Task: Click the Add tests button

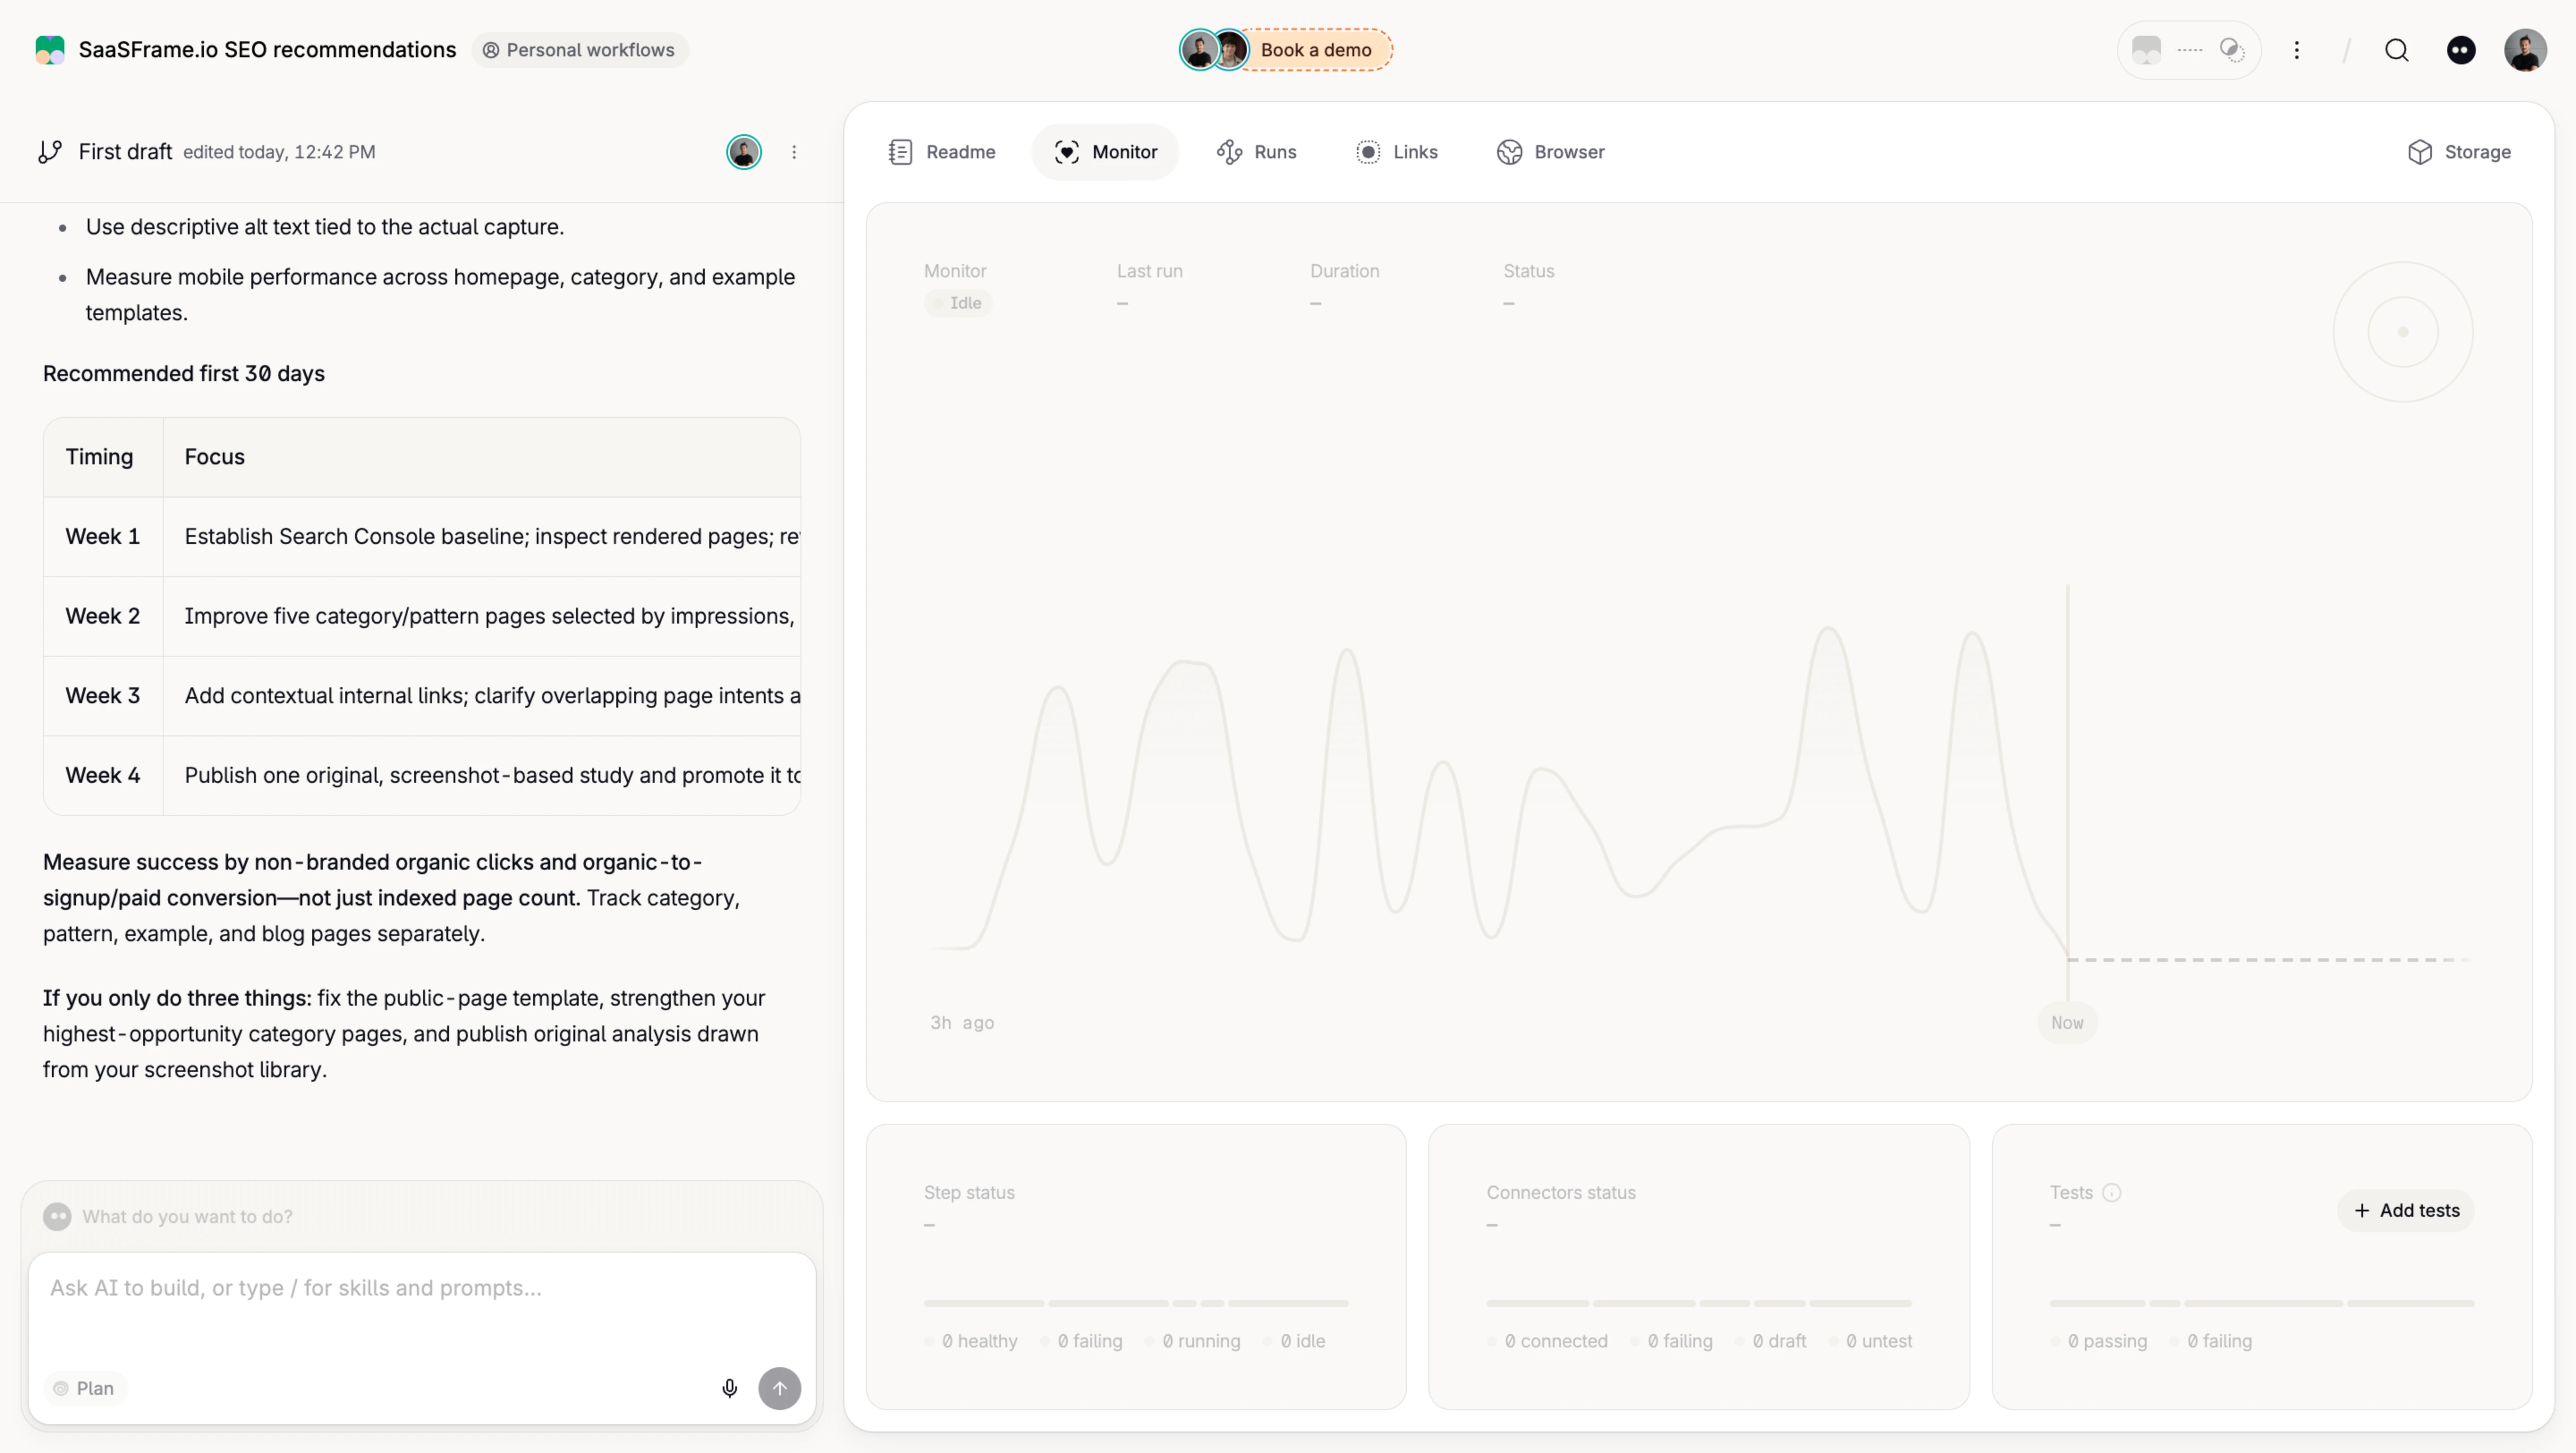Action: pyautogui.click(x=2406, y=1210)
